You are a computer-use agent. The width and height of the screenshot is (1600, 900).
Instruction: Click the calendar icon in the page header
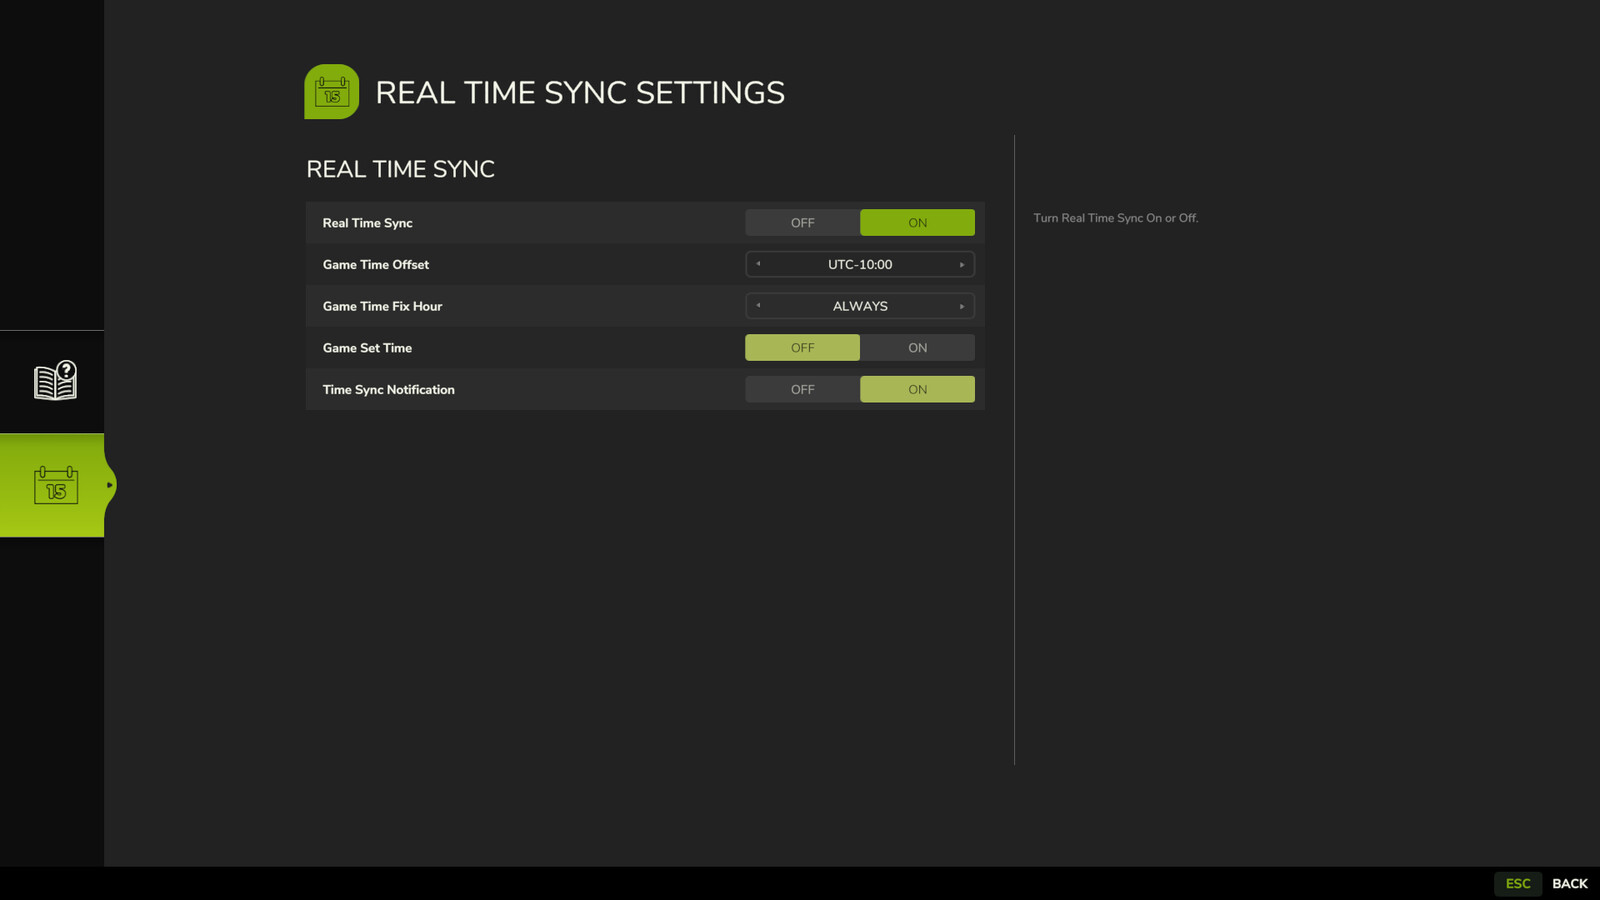(331, 91)
